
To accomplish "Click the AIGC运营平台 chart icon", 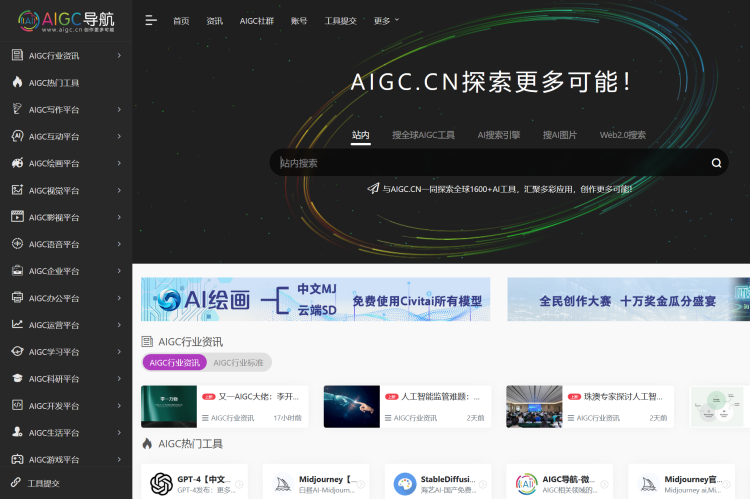I will tap(17, 324).
